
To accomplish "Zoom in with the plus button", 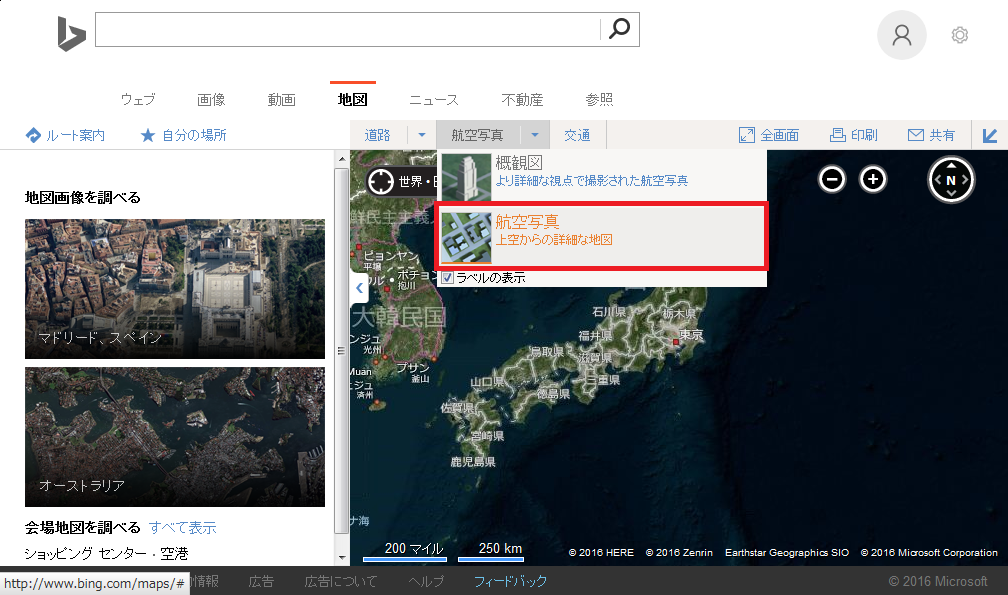I will [x=872, y=179].
